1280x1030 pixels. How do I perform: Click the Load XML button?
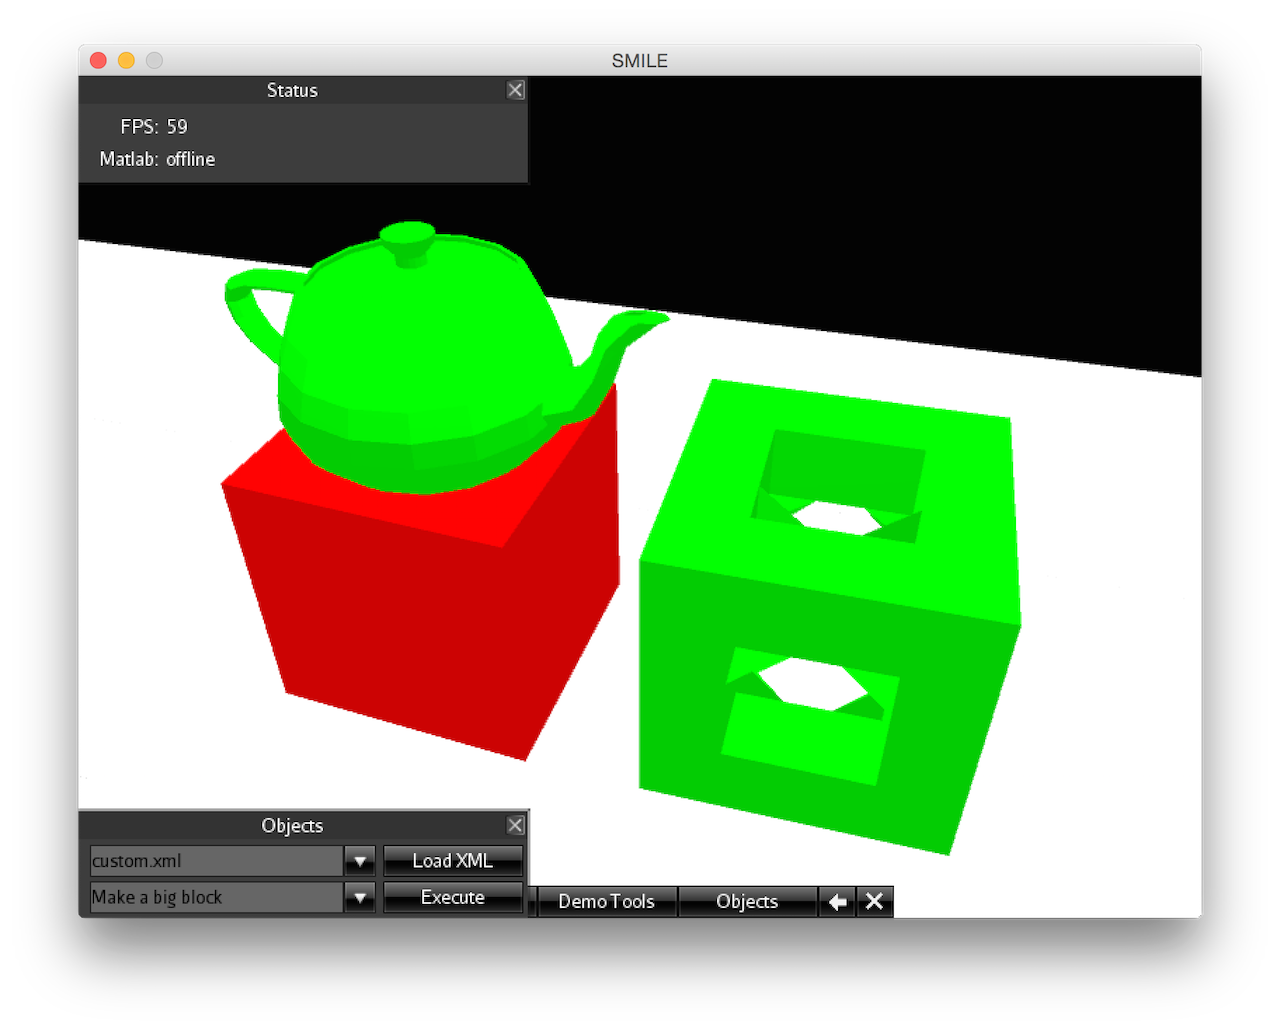point(453,861)
